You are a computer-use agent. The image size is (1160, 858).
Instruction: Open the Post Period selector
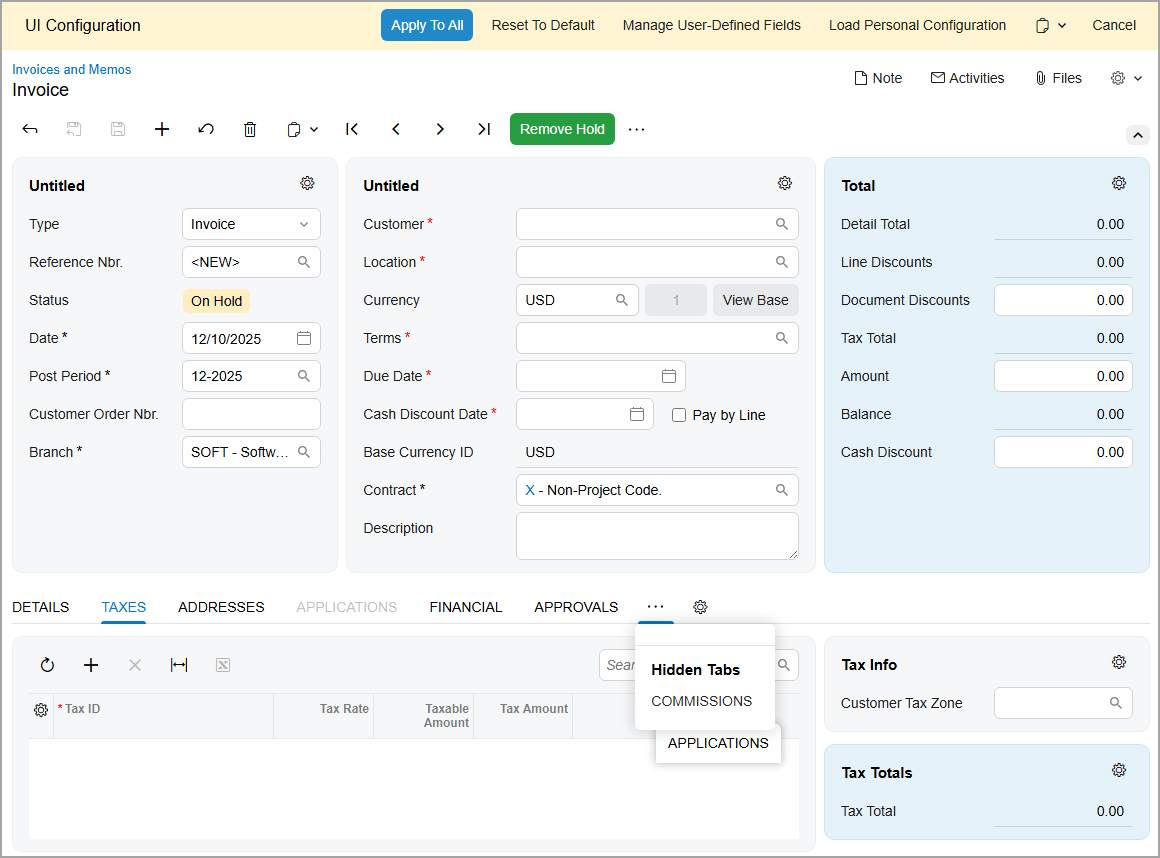coord(304,376)
